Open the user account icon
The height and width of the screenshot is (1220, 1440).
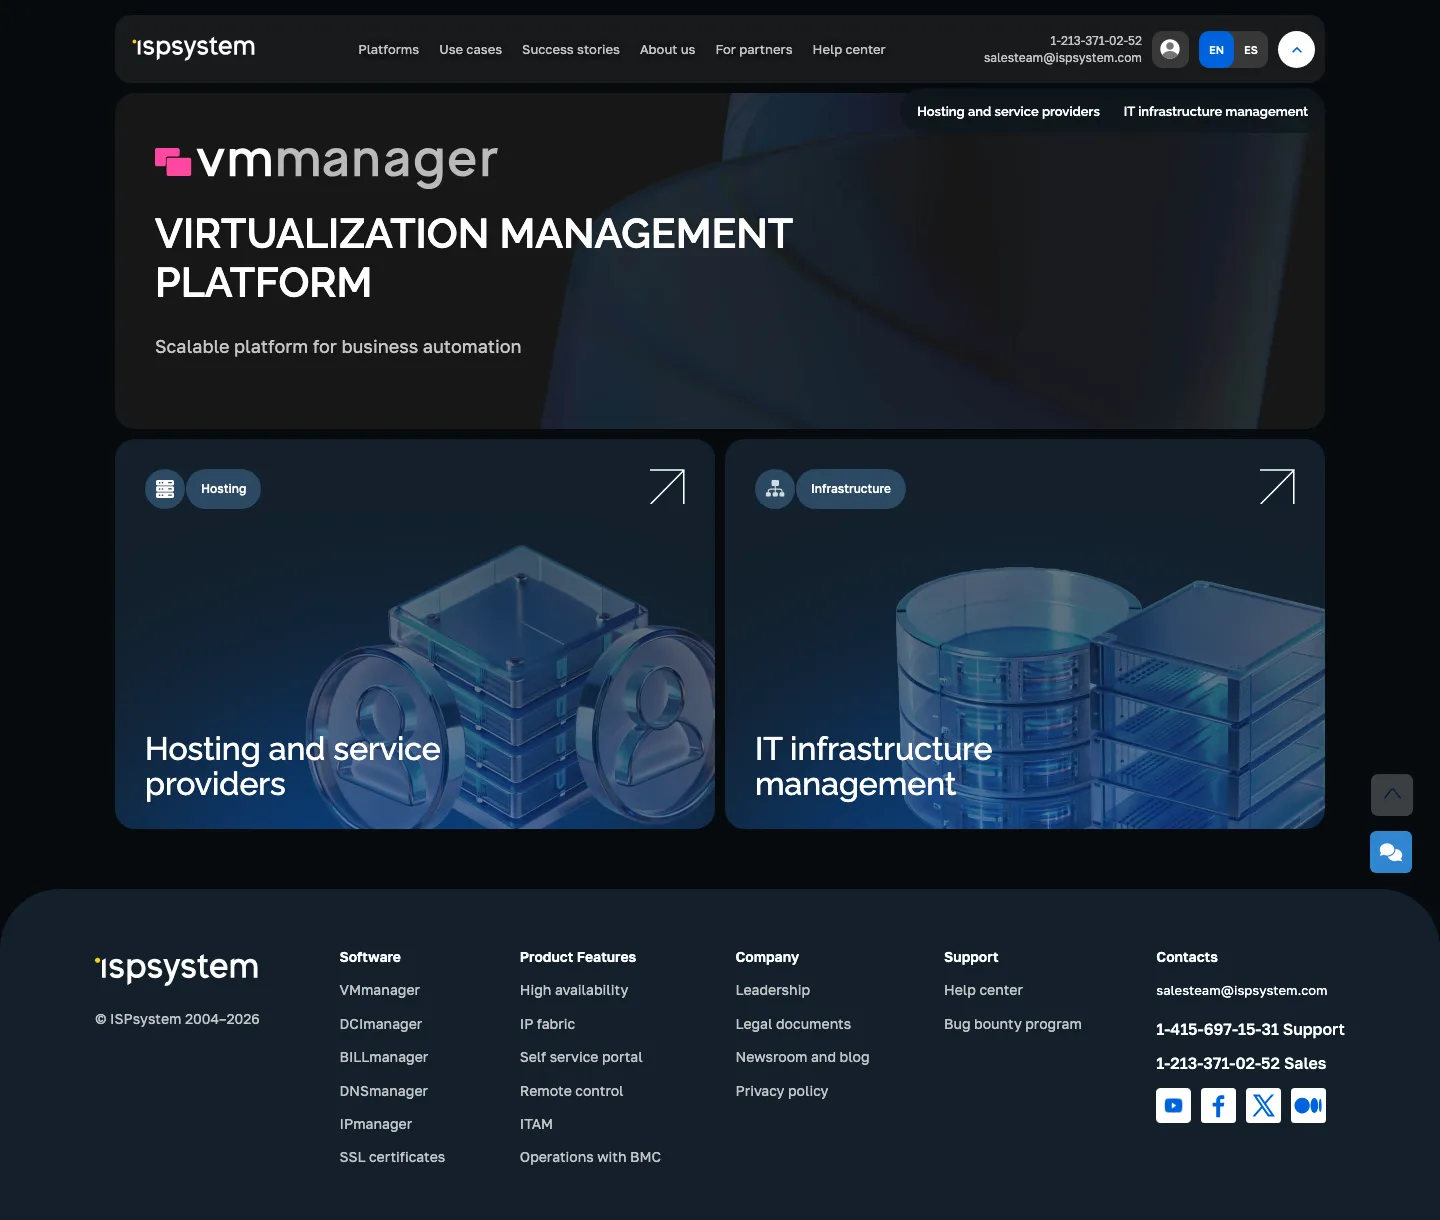(1170, 49)
